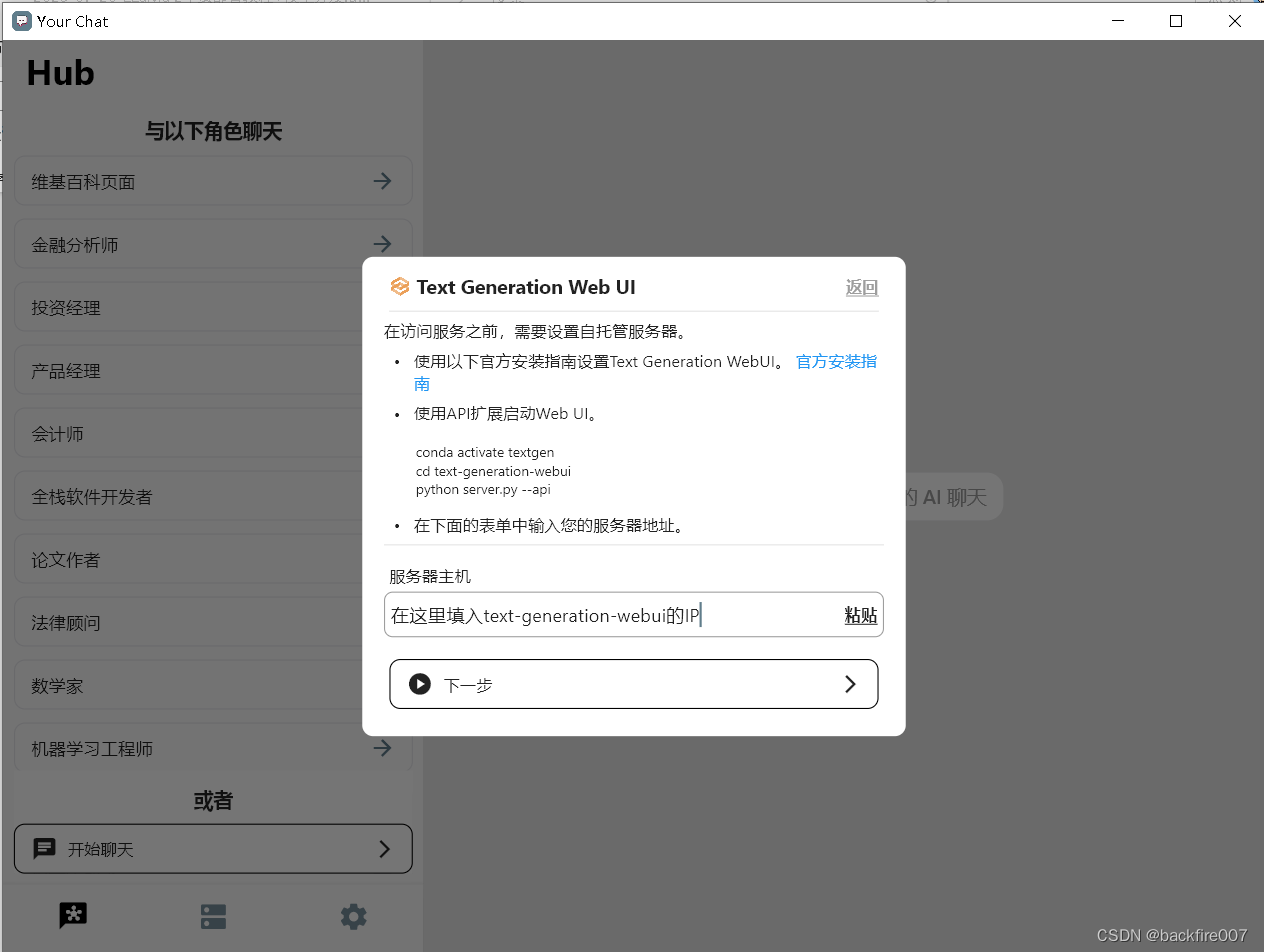Open the server list icon in bottom bar
Screen dimensions: 1264x952
[x=213, y=916]
